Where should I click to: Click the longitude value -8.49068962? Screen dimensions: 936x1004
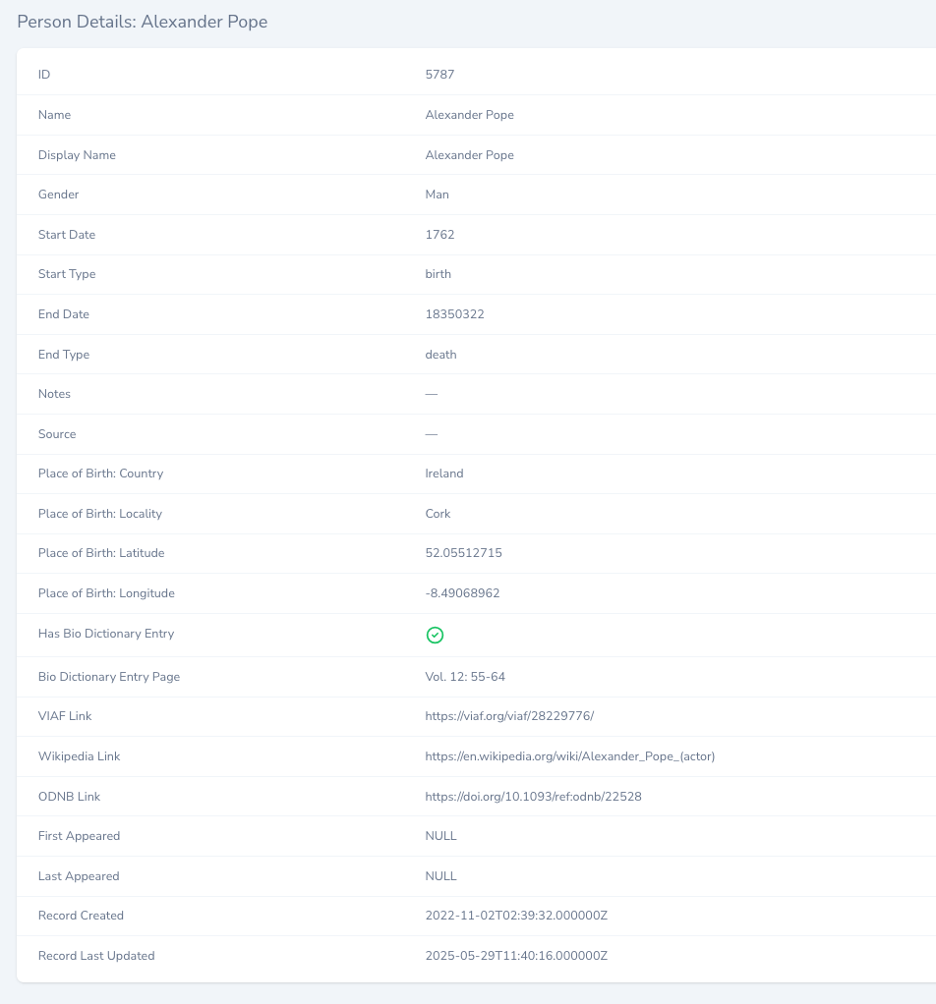coord(462,593)
